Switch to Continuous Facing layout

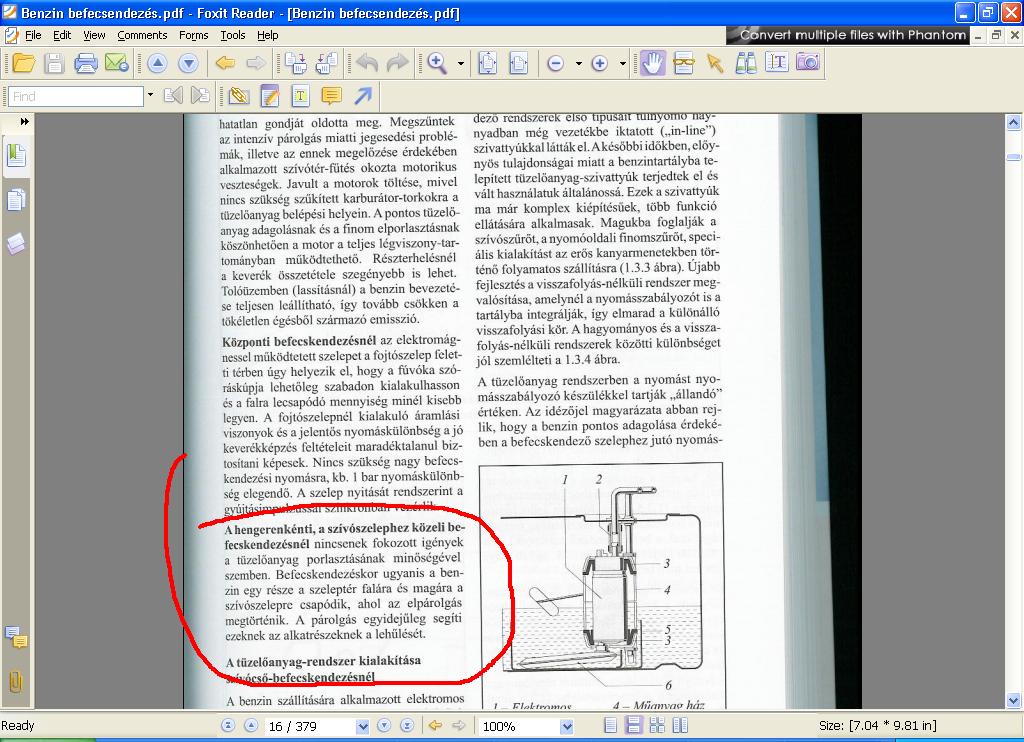click(x=657, y=726)
